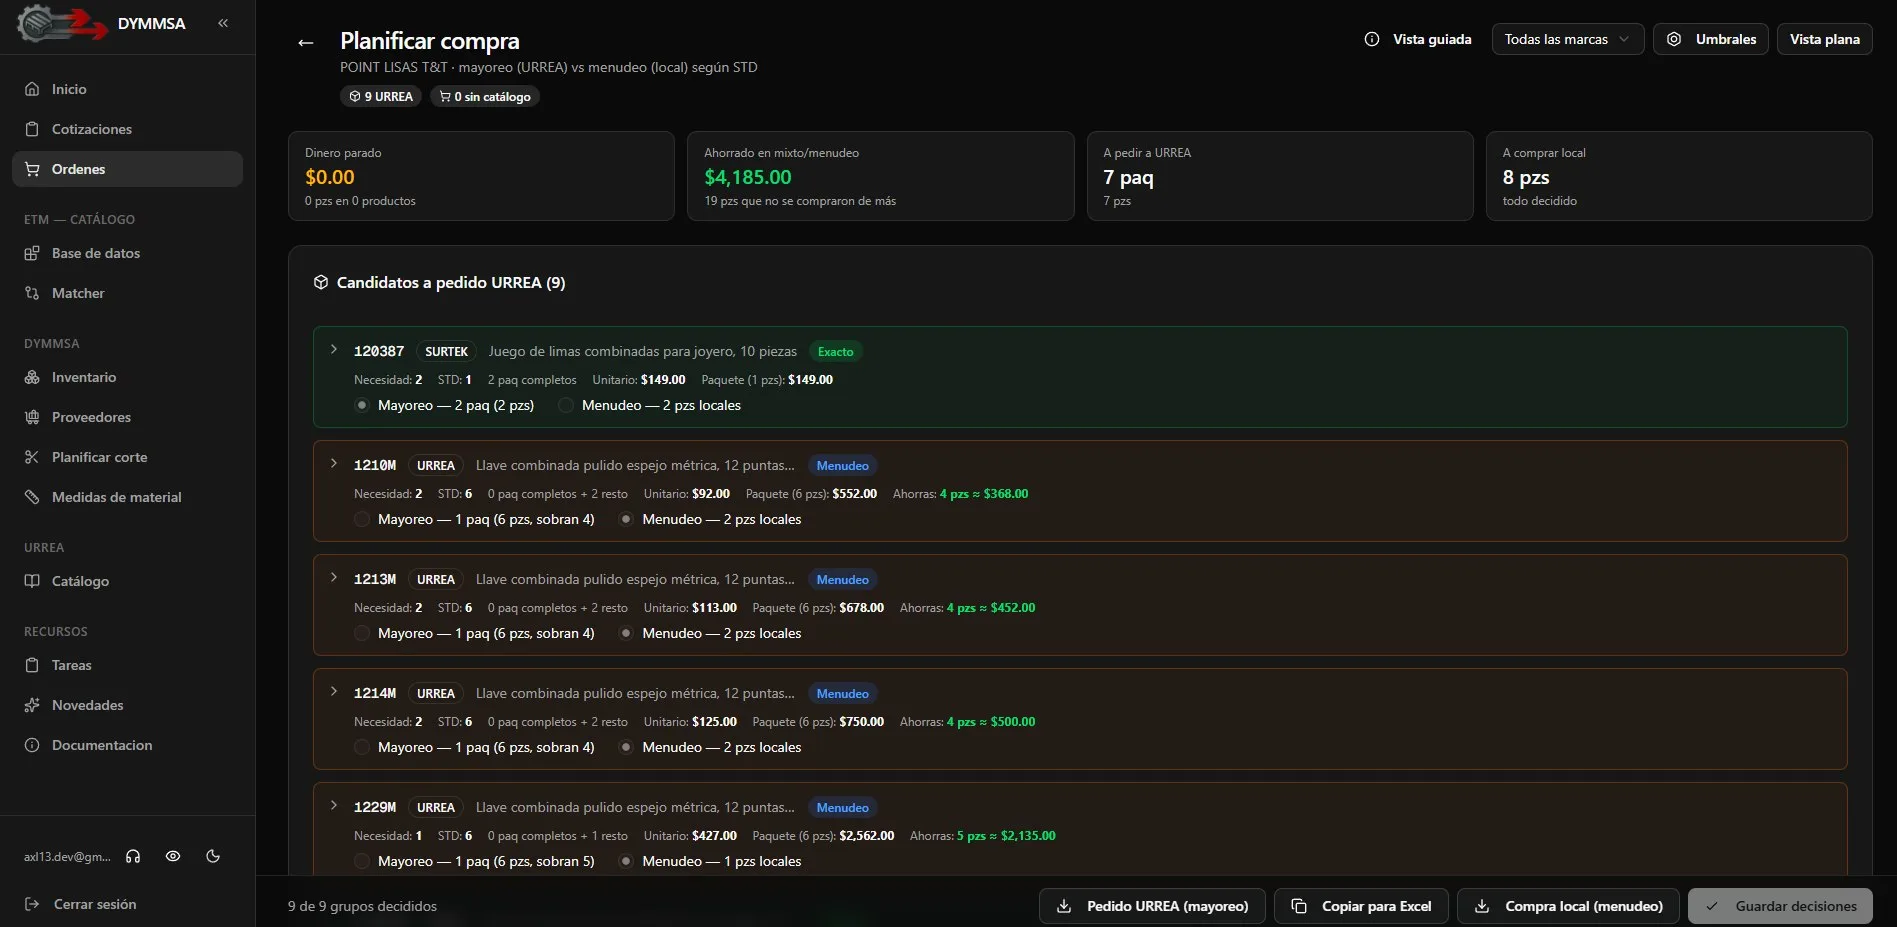Toggle the eye visibility icon in sidebar footer
The width and height of the screenshot is (1897, 927).
pyautogui.click(x=173, y=856)
